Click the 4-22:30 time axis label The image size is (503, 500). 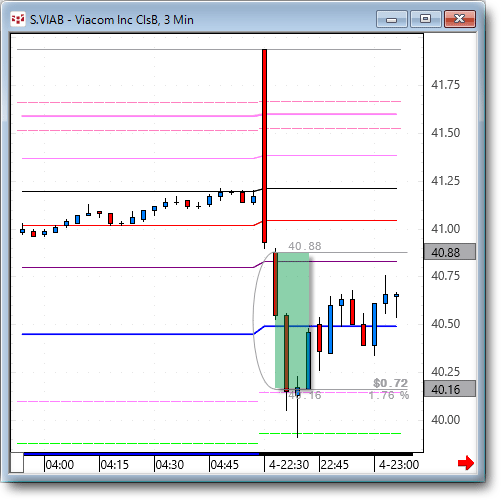click(289, 465)
